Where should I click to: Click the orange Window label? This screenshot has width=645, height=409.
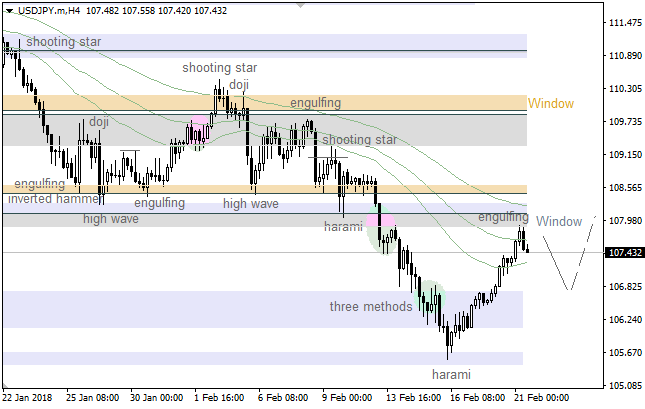coord(551,103)
